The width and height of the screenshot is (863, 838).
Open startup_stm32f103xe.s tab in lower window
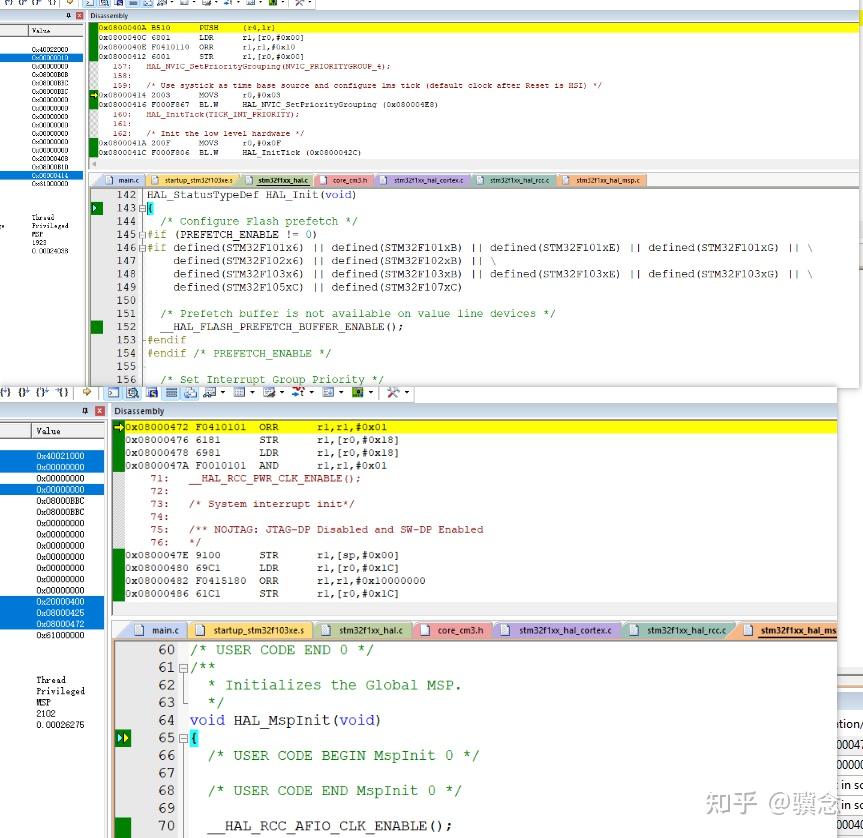coord(252,631)
